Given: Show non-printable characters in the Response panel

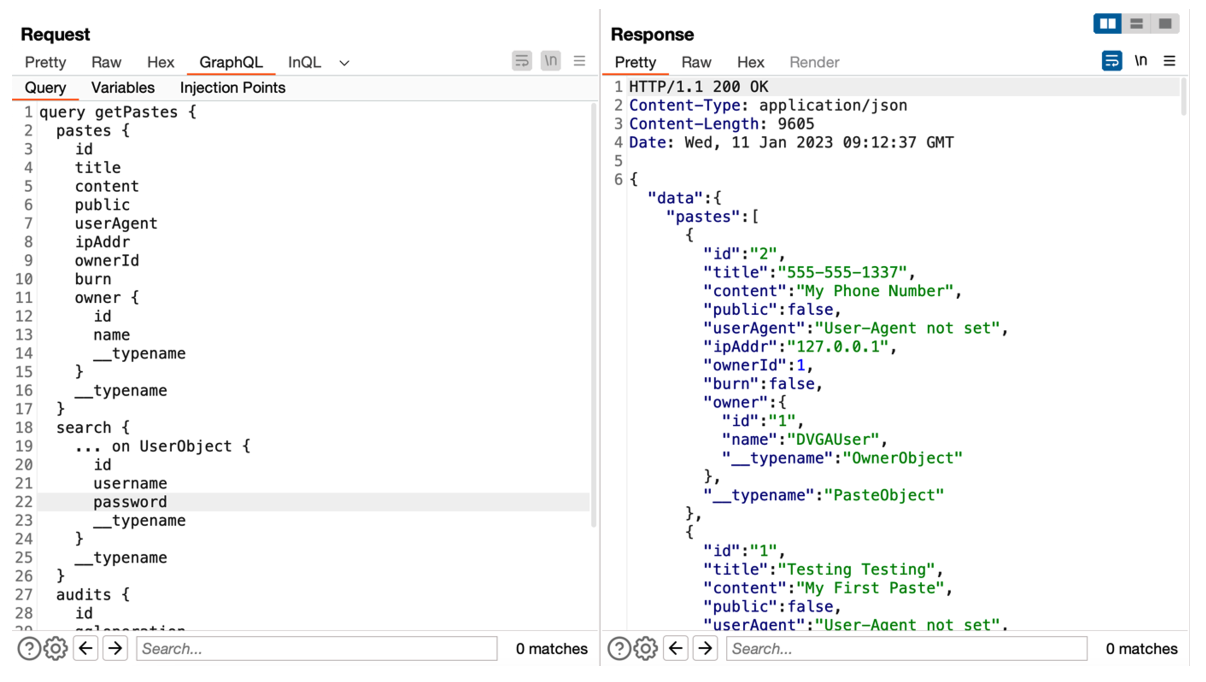Looking at the screenshot, I should [1141, 62].
